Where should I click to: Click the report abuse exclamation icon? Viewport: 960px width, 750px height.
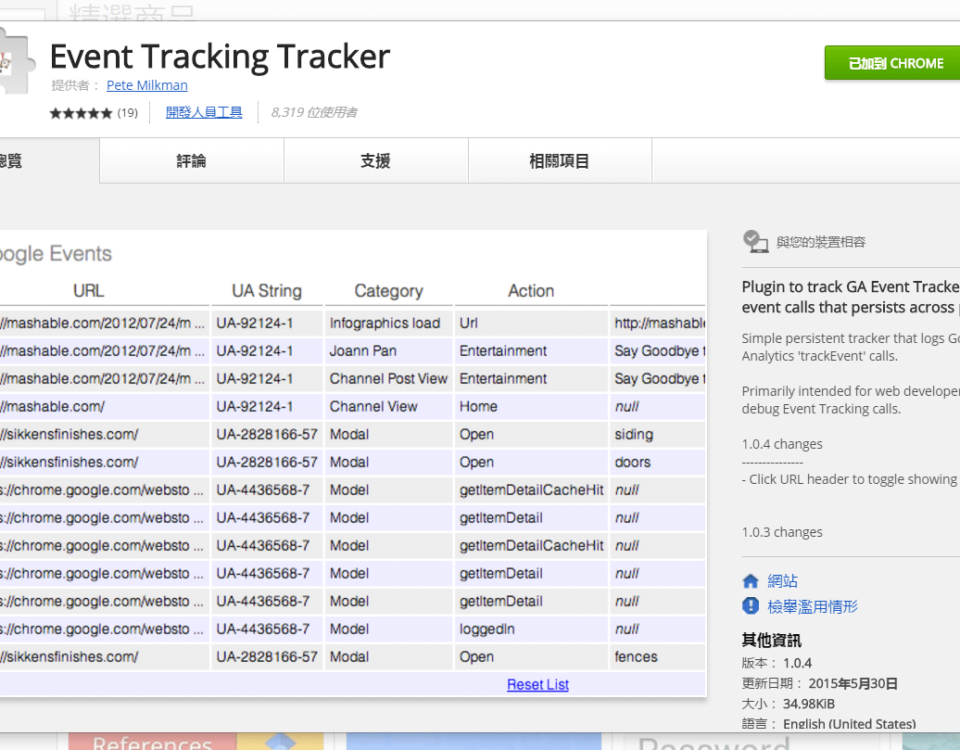(x=751, y=606)
